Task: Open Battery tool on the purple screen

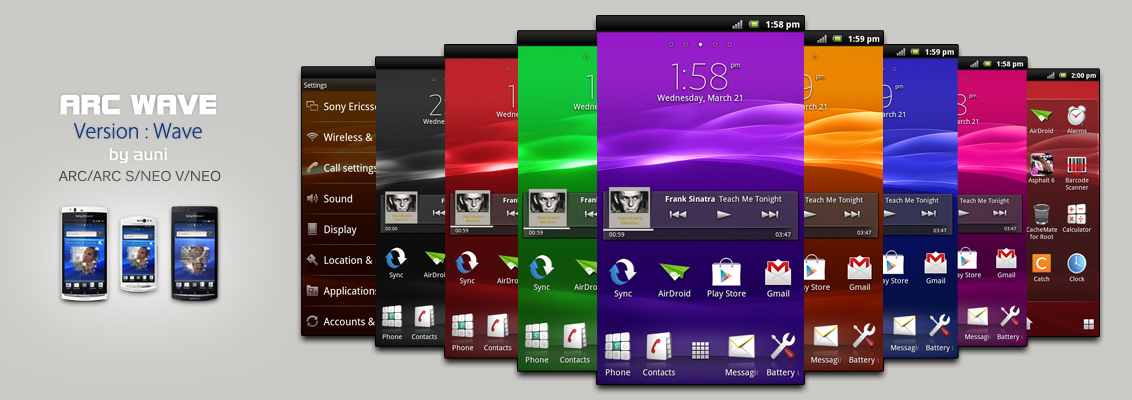Action: pyautogui.click(x=782, y=355)
